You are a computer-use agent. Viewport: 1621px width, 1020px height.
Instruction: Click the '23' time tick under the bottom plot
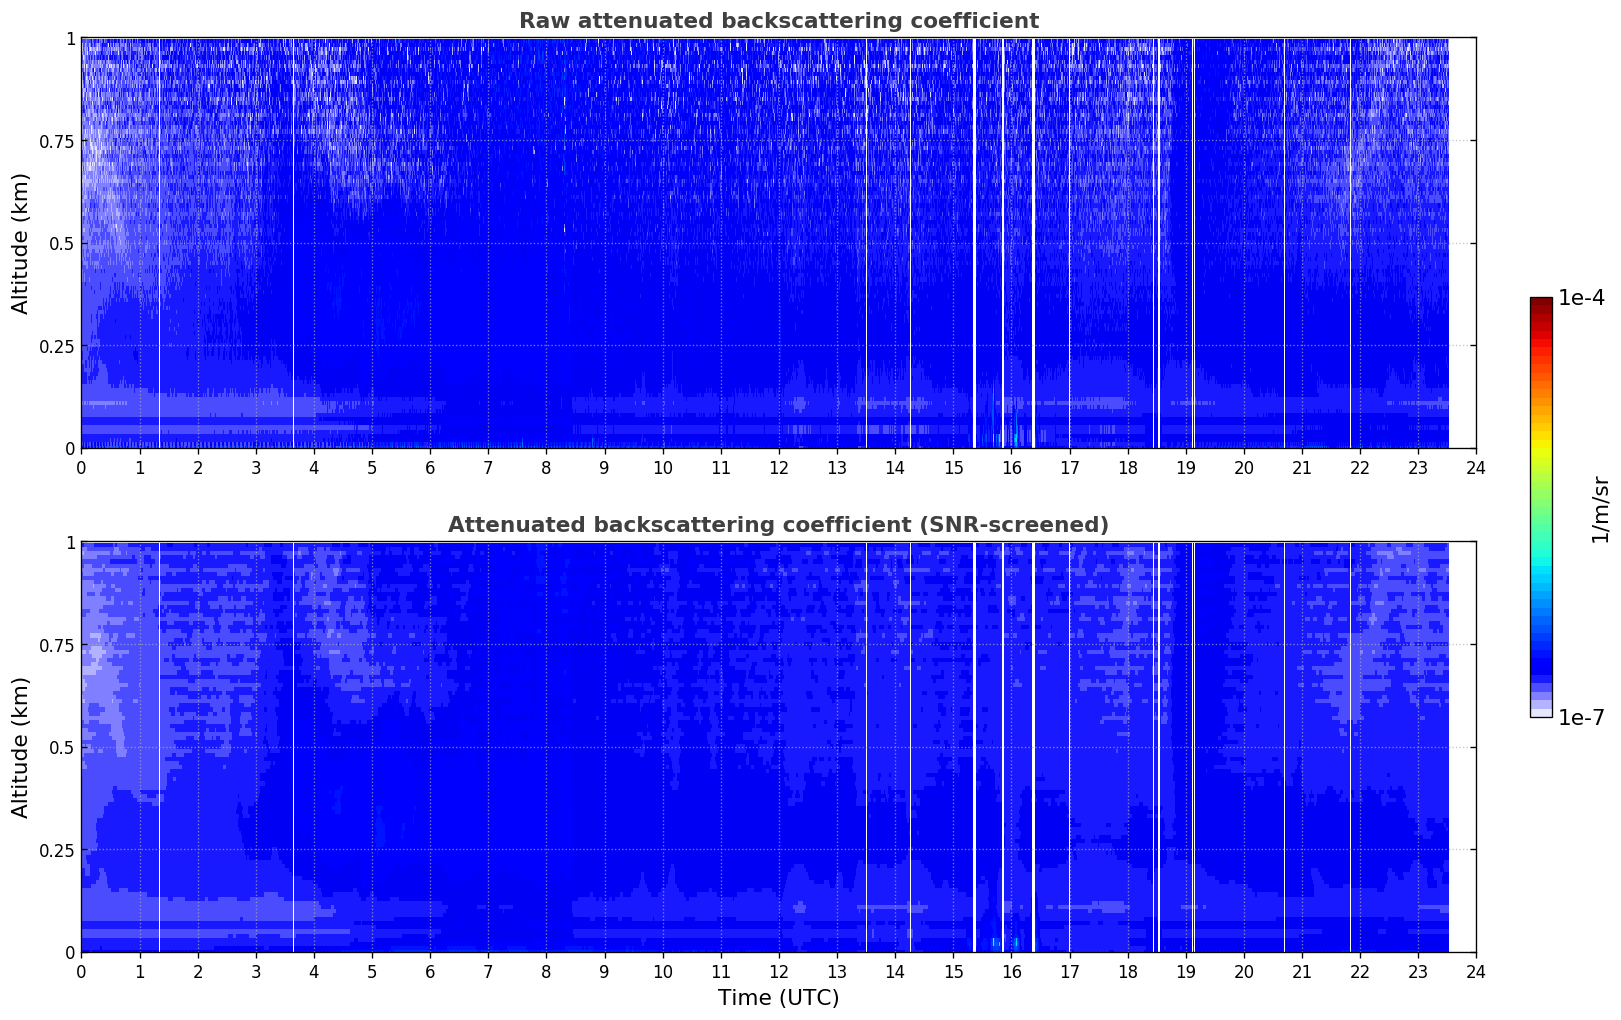[1418, 971]
